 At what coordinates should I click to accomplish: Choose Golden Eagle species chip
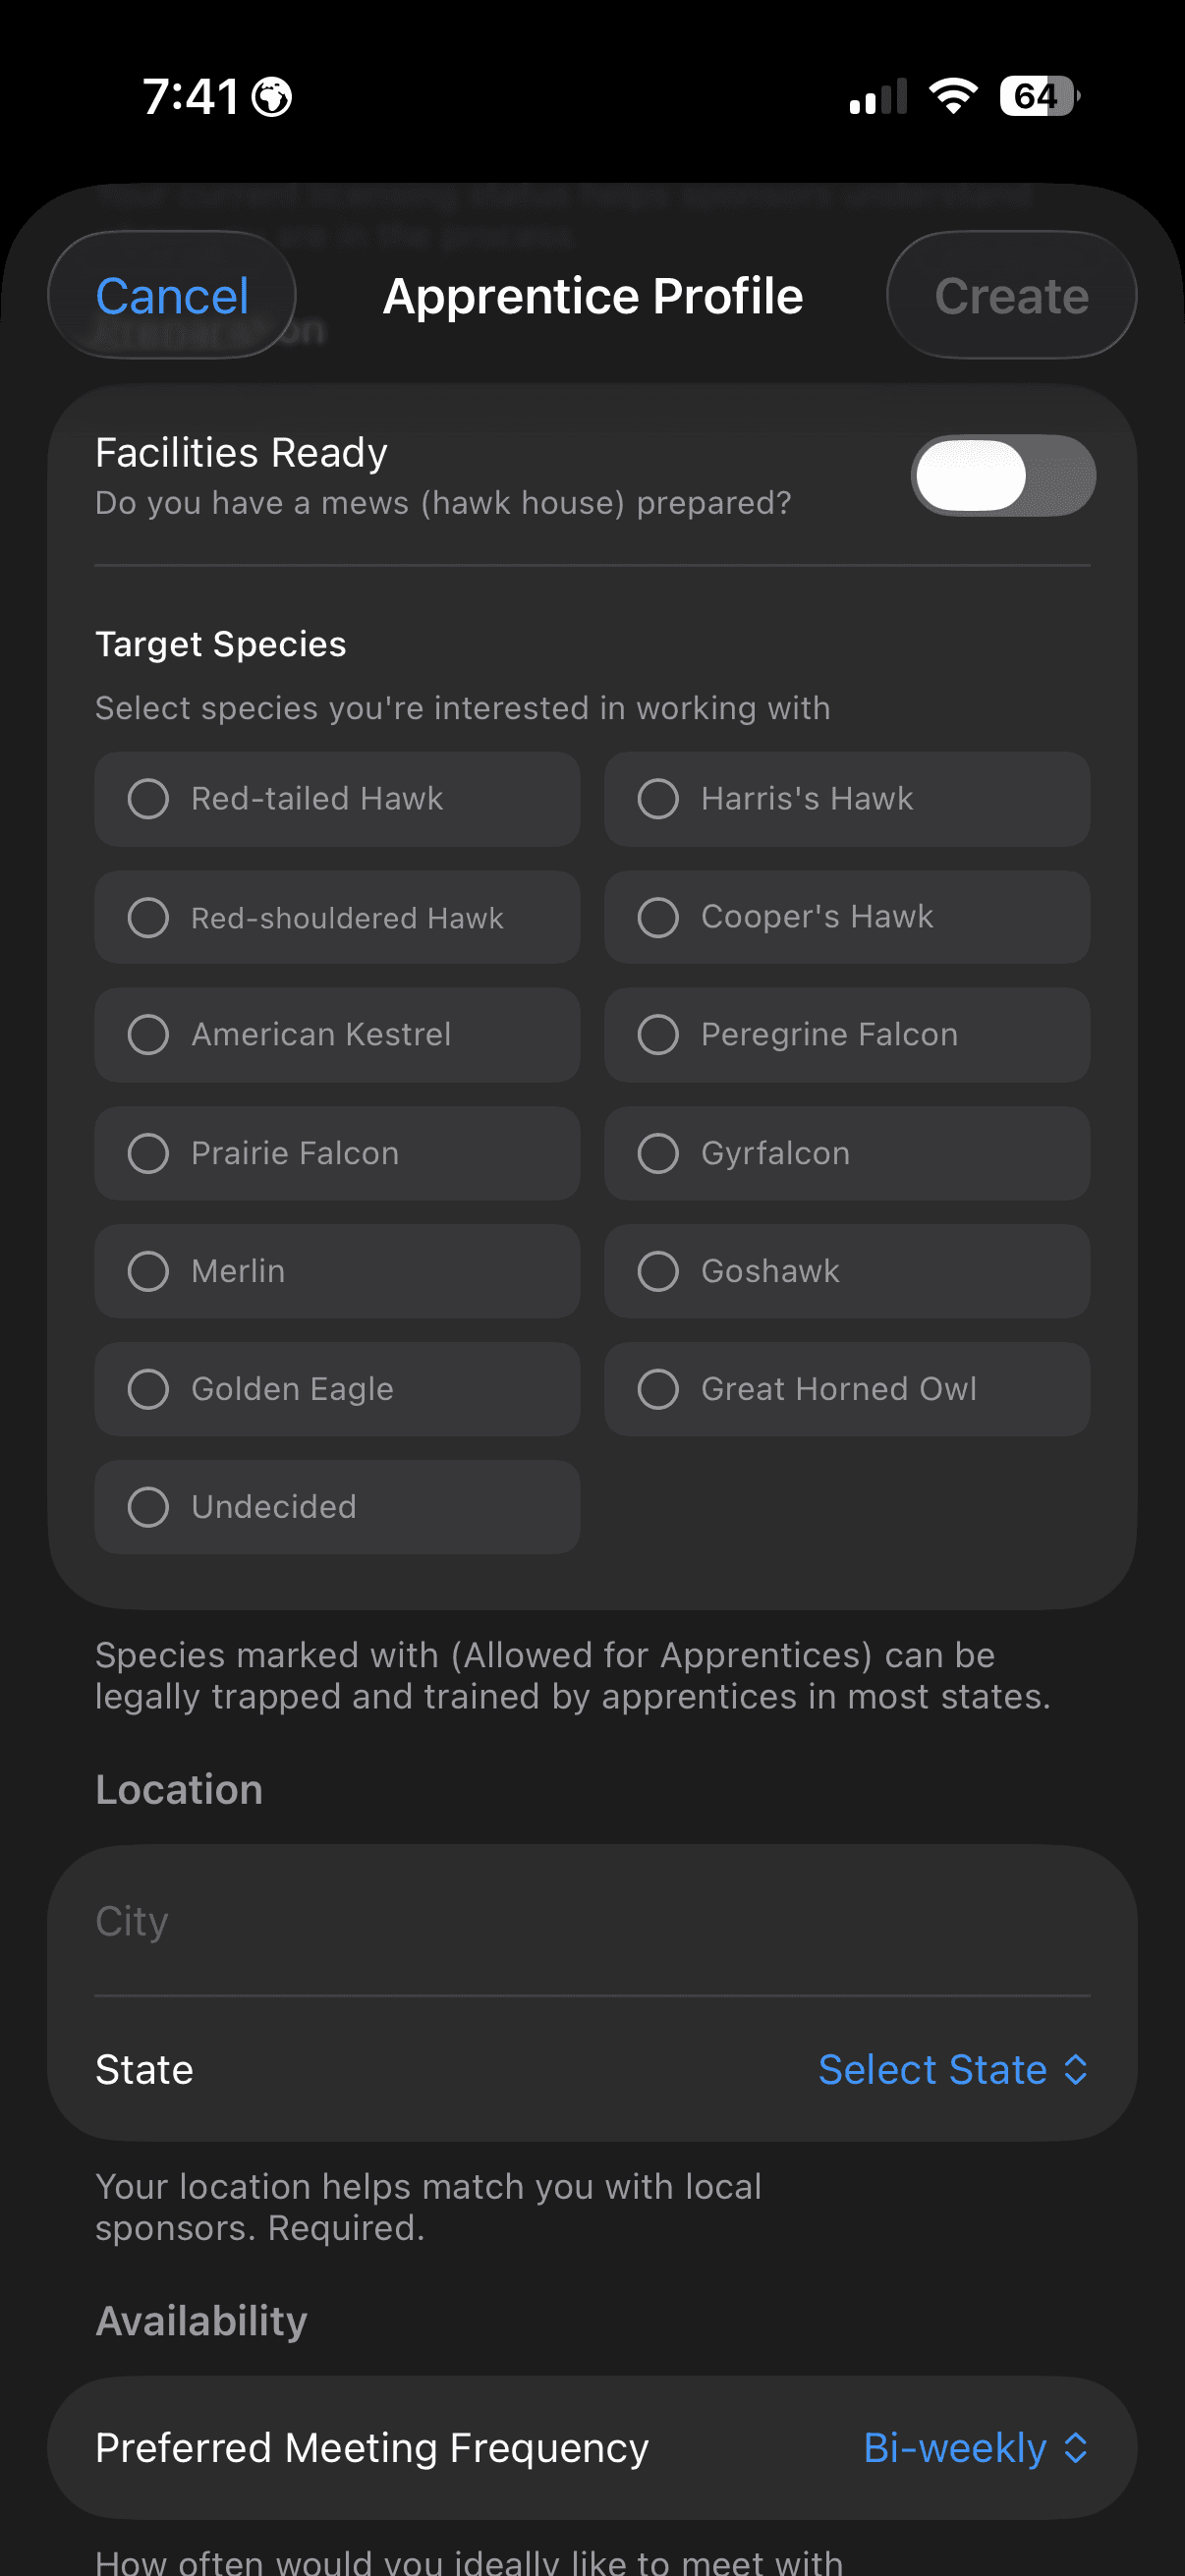pyautogui.click(x=337, y=1389)
